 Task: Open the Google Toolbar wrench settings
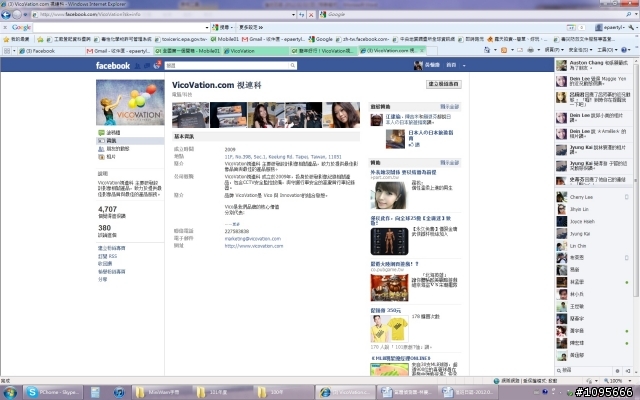coord(631,27)
